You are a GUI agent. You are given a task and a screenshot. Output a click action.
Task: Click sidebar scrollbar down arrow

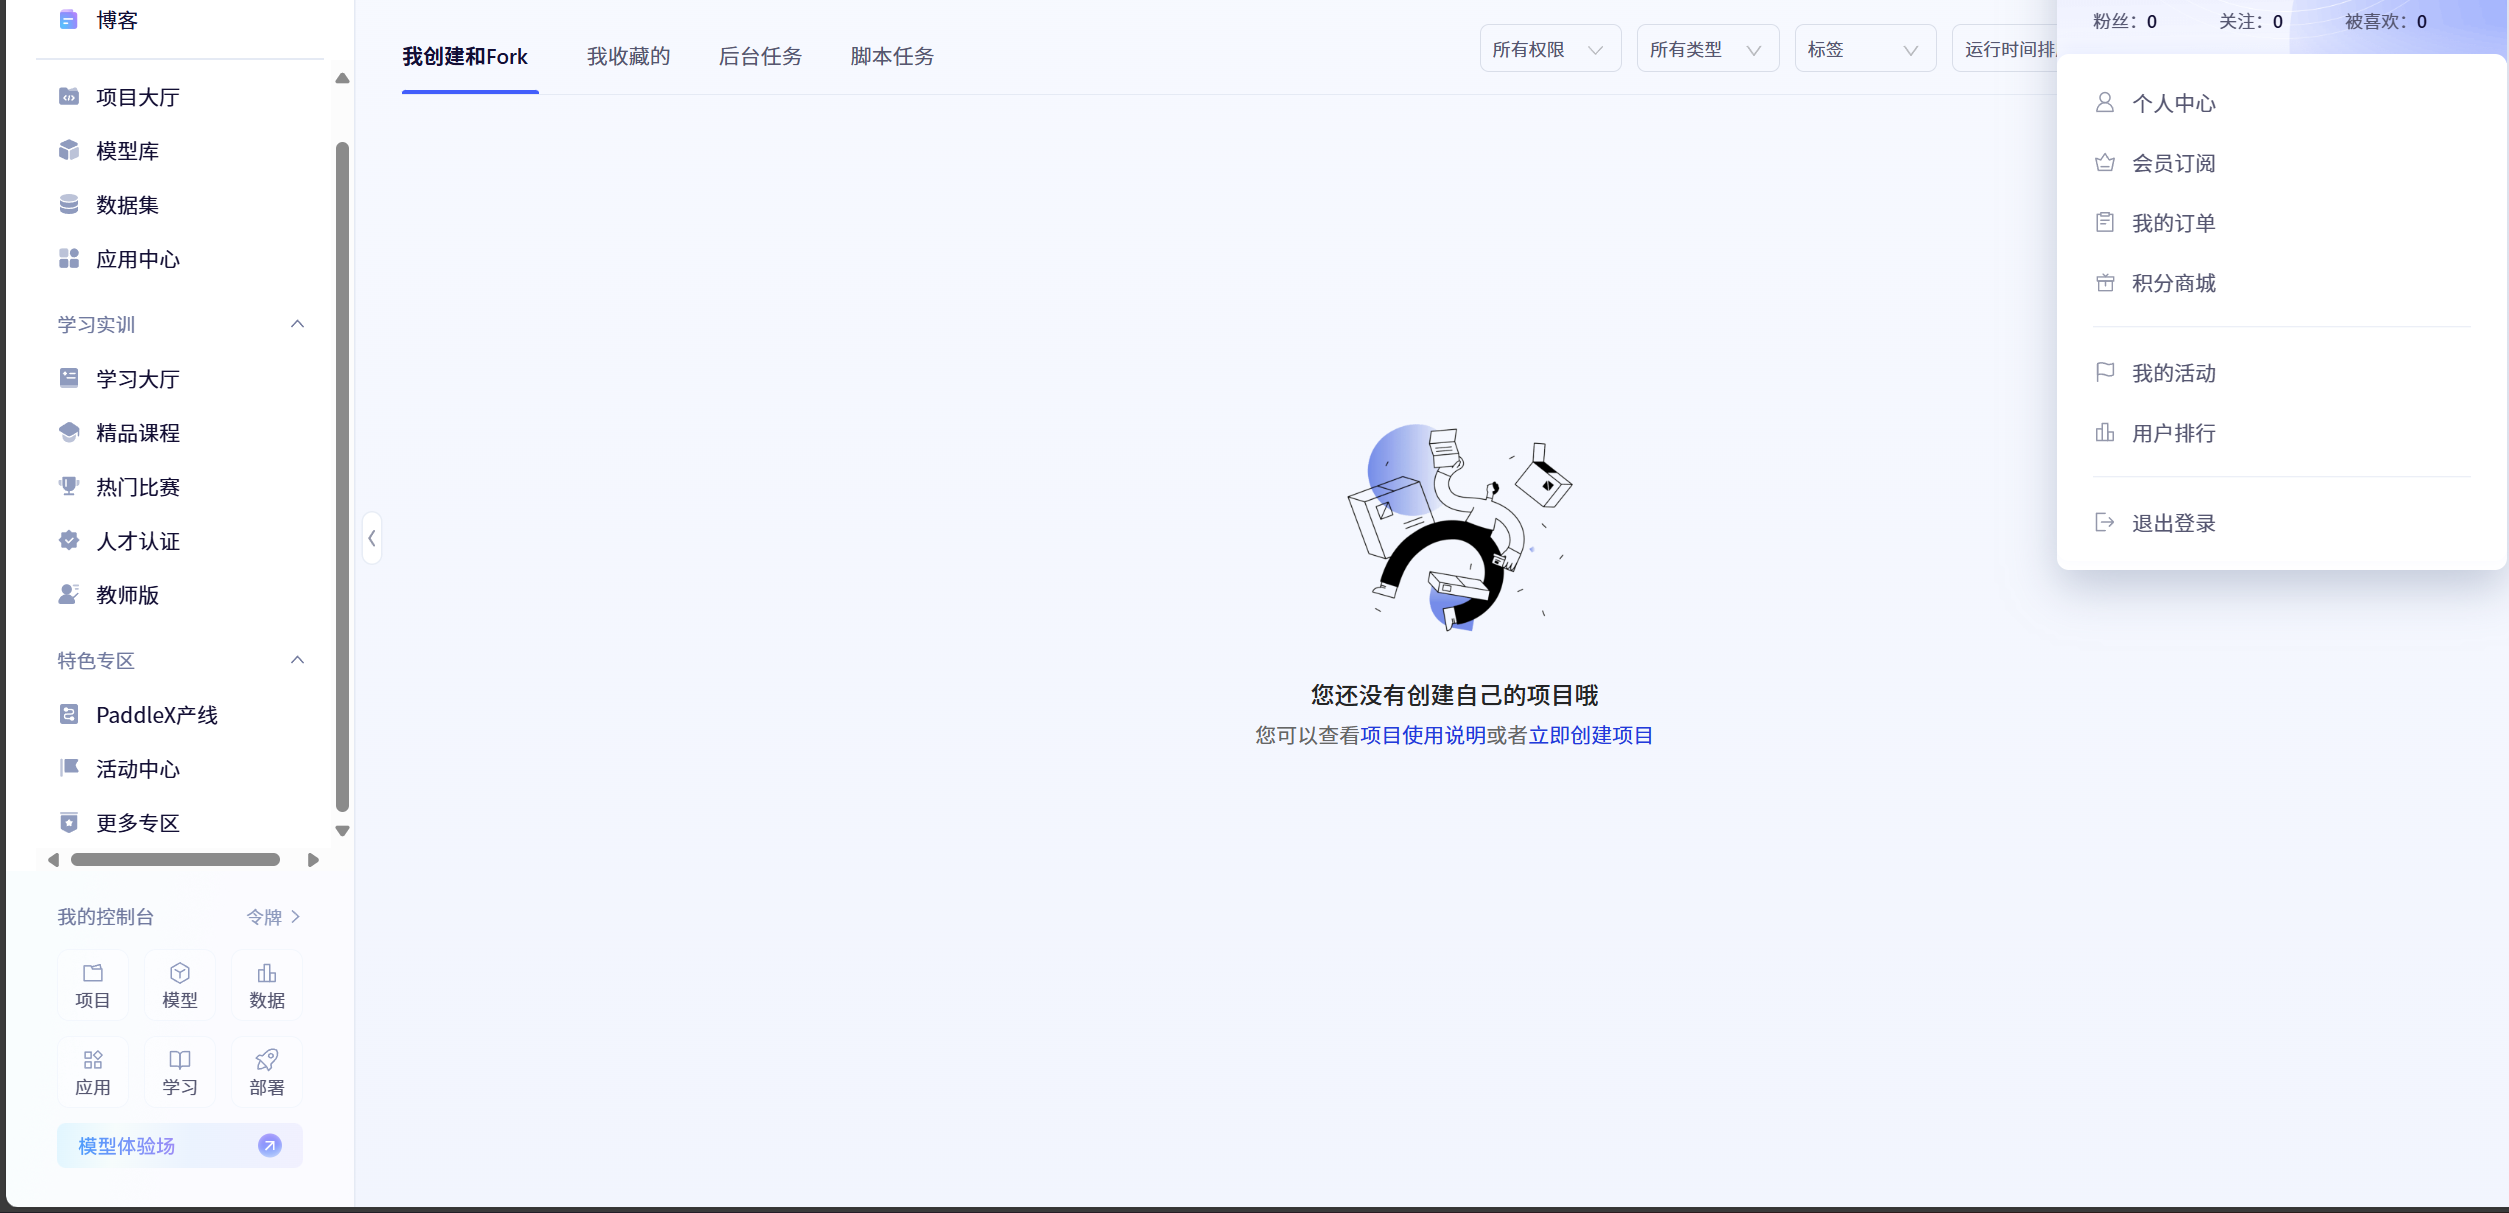(x=342, y=831)
